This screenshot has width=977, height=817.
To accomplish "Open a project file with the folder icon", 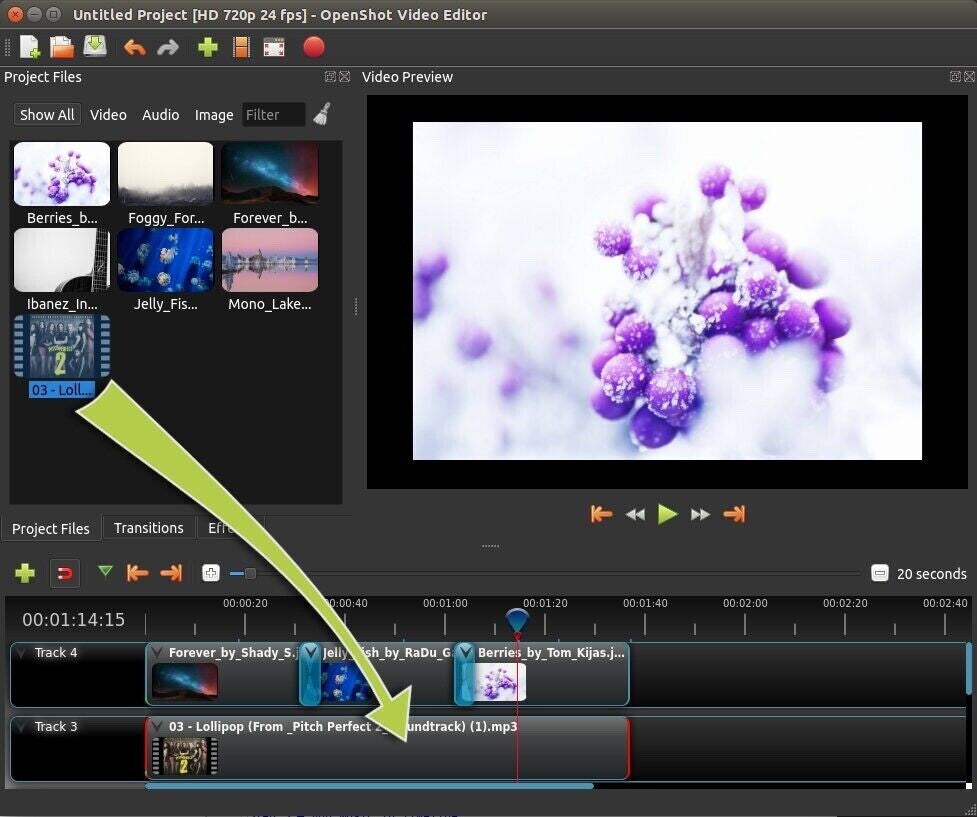I will click(x=62, y=47).
